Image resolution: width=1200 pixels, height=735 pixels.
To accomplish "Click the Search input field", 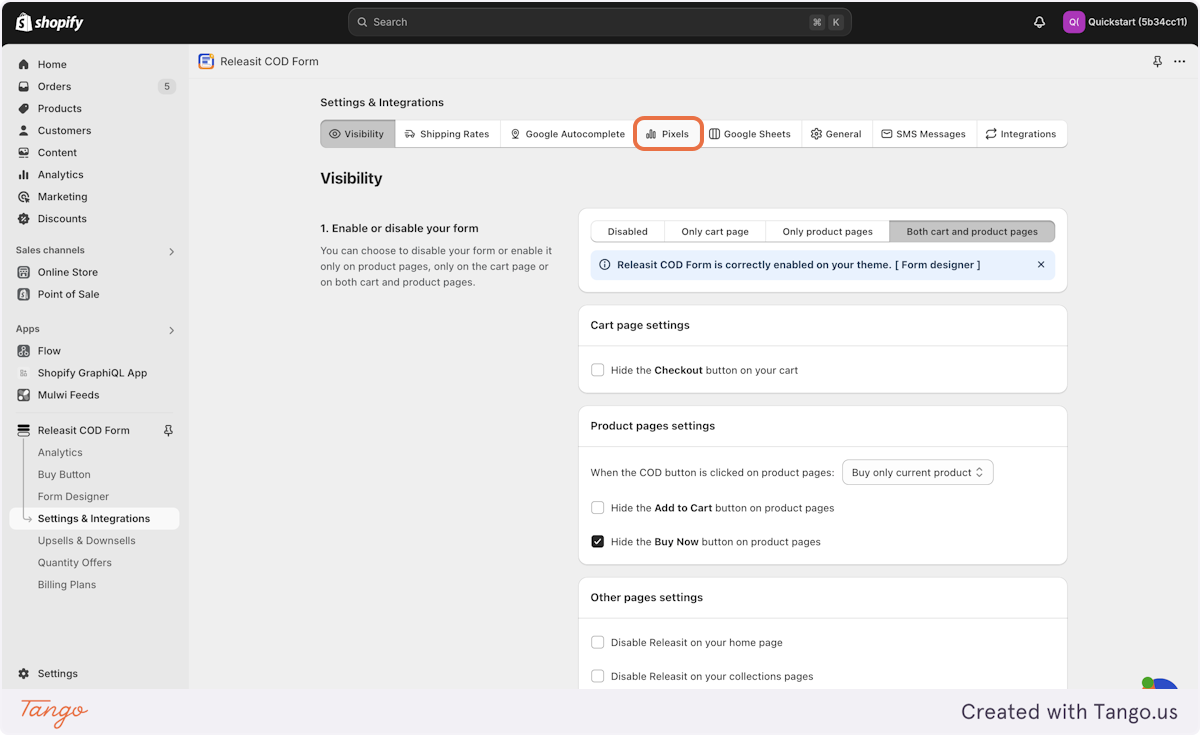I will (x=599, y=22).
